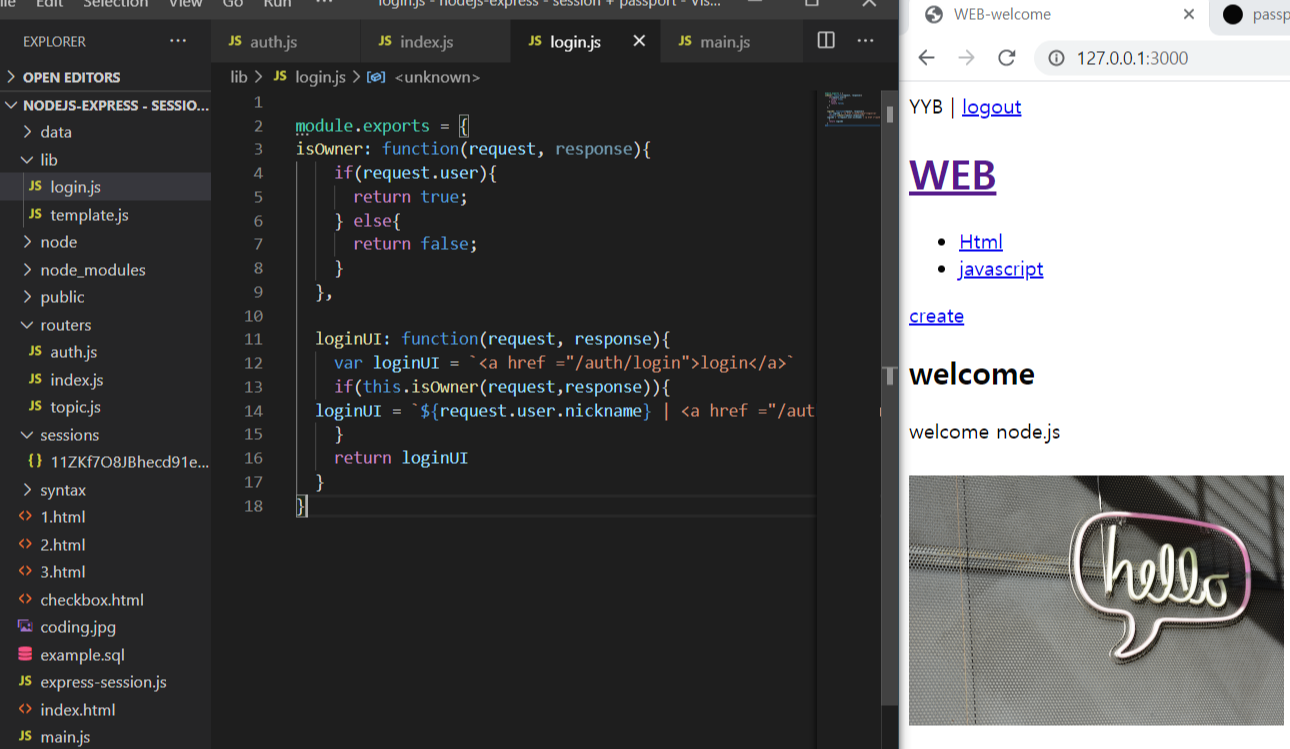Screen dimensions: 1290x749
Task: Open 3.html in explorer
Action: [62, 572]
